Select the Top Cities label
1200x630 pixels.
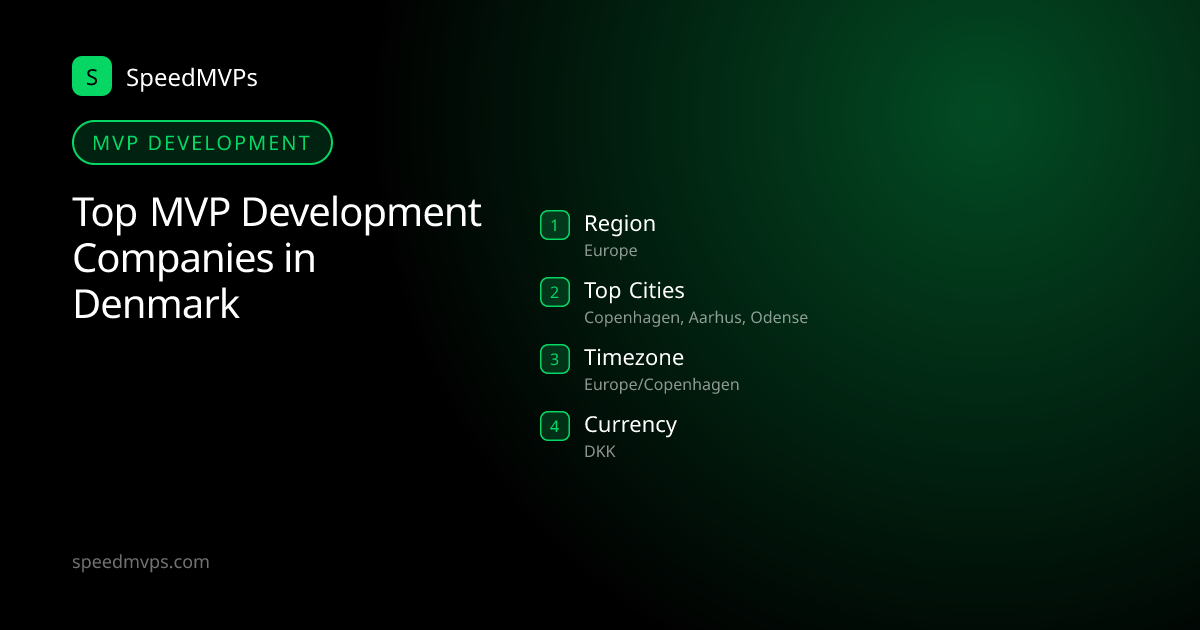[x=634, y=291]
